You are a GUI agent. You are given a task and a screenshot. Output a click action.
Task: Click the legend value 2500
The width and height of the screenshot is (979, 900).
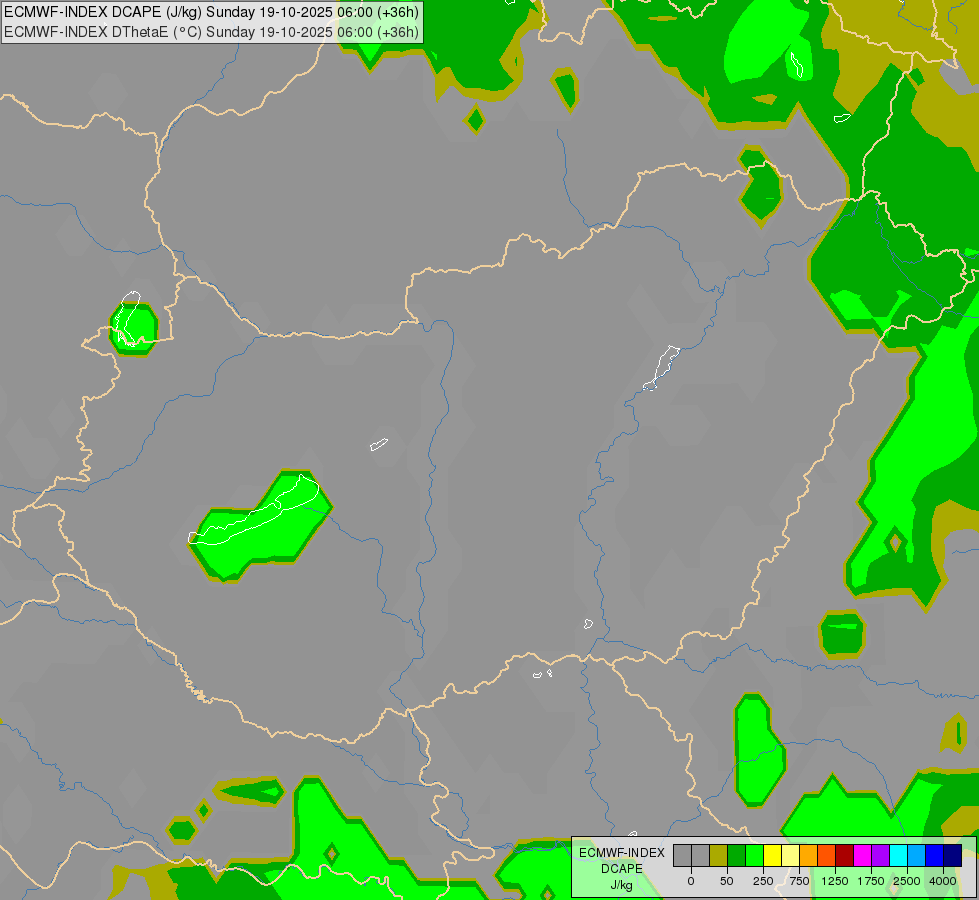pos(907,881)
